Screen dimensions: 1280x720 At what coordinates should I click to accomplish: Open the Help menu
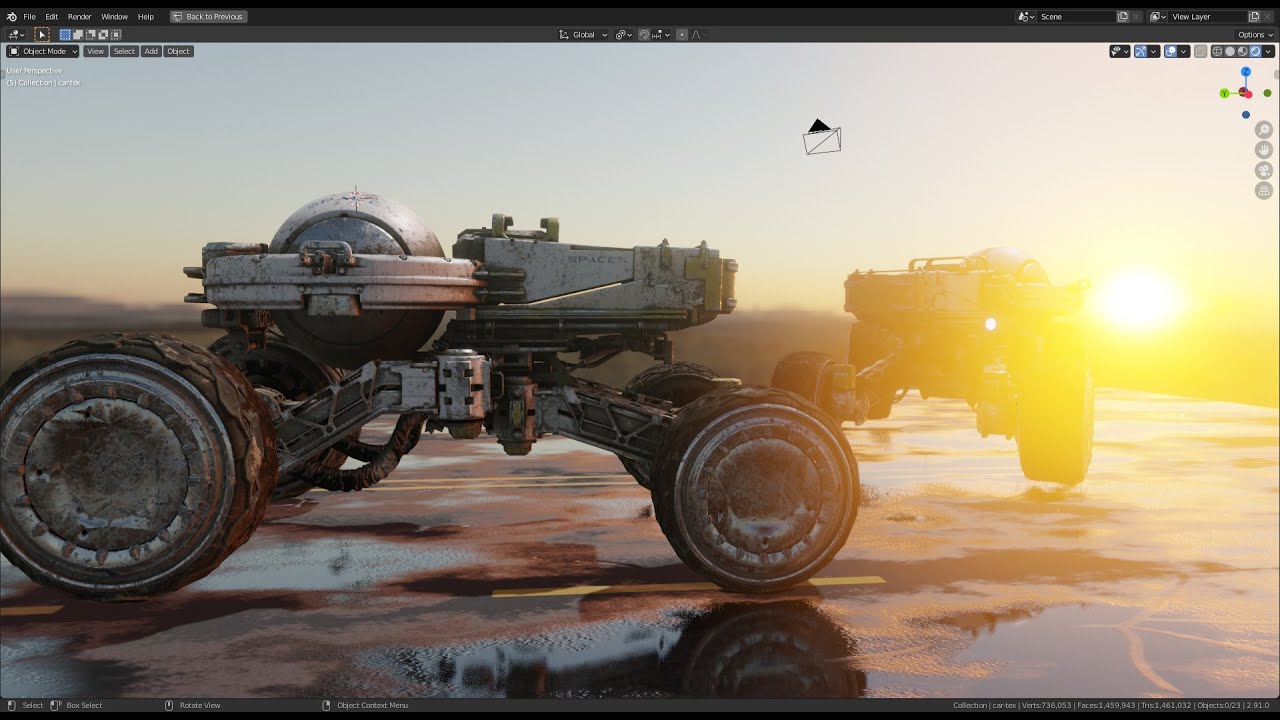pyautogui.click(x=146, y=17)
